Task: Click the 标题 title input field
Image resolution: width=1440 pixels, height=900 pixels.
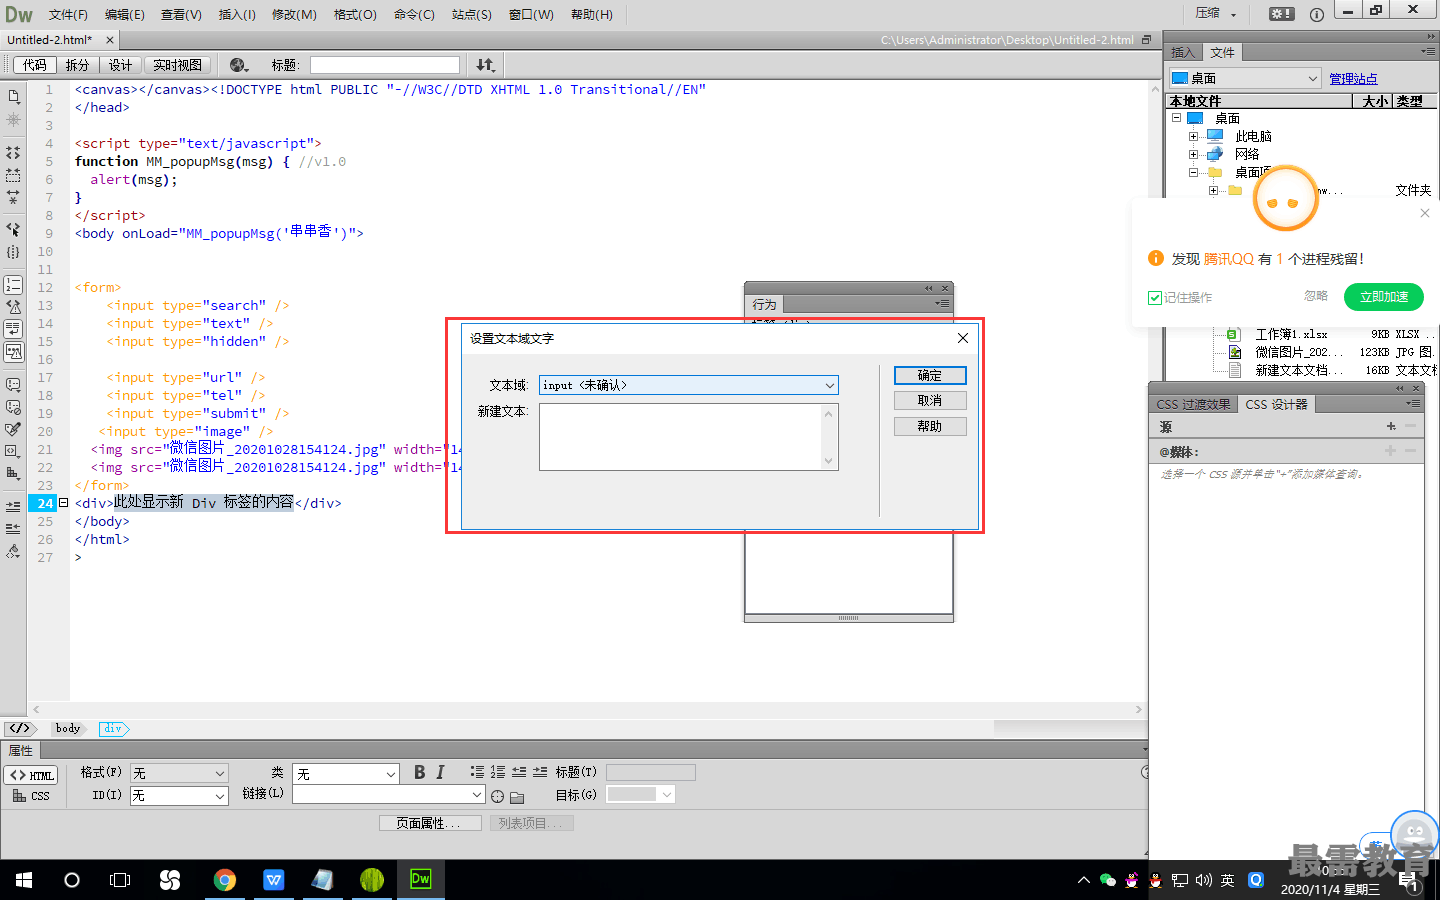Action: [x=385, y=65]
